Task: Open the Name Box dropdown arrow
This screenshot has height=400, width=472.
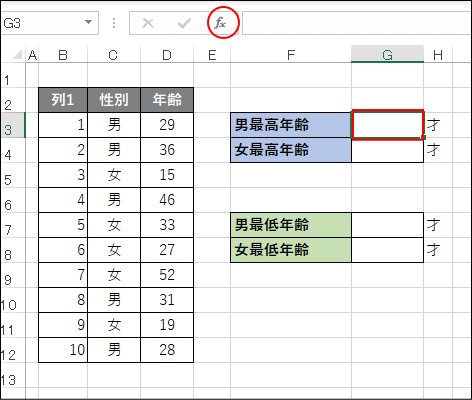Action: 88,22
